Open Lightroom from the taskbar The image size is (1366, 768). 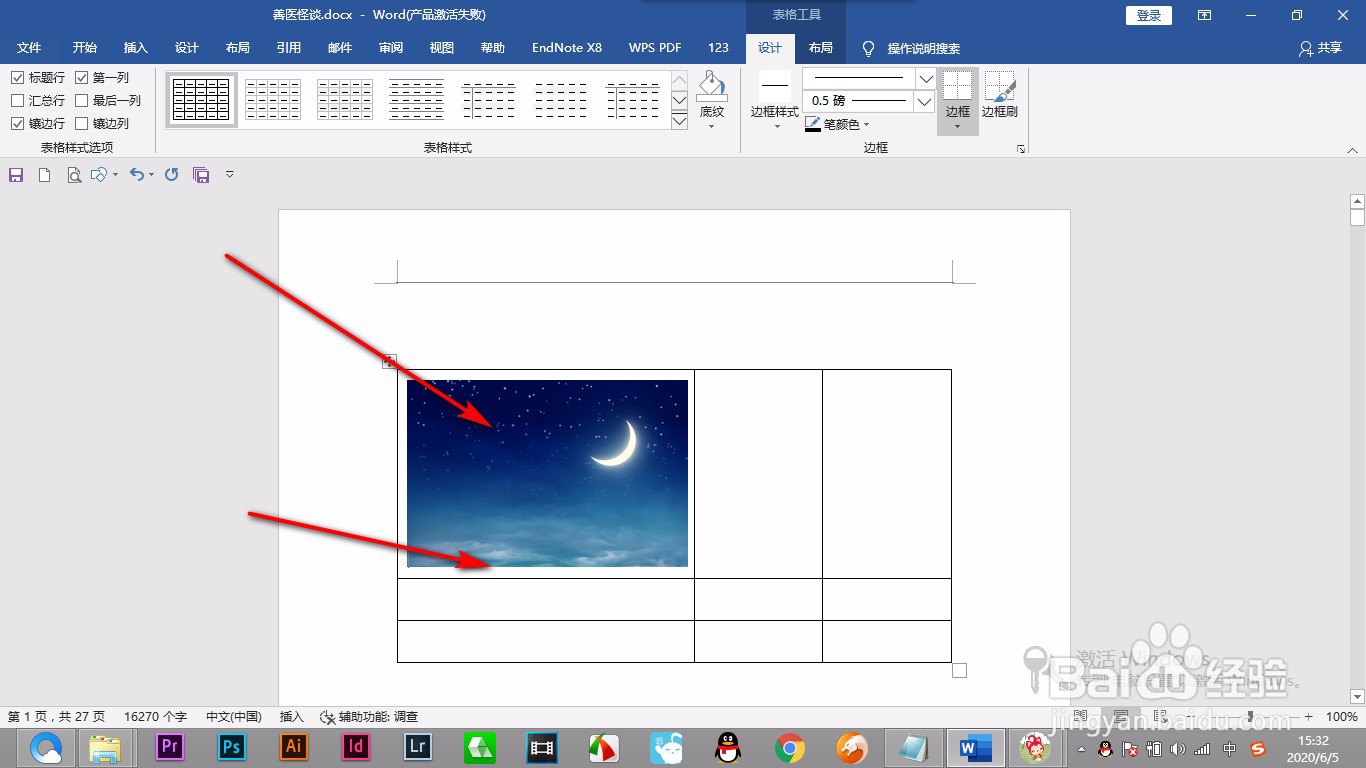point(418,746)
